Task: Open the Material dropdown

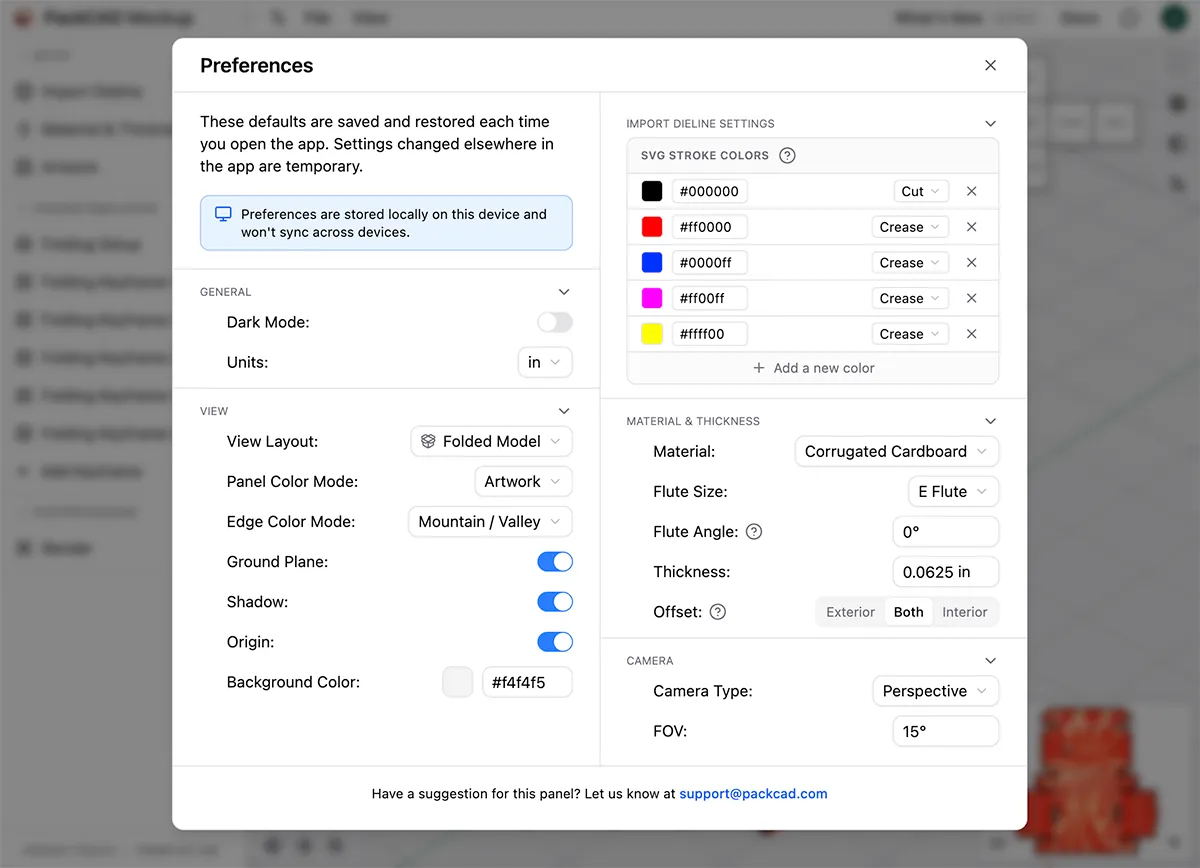Action: (897, 451)
